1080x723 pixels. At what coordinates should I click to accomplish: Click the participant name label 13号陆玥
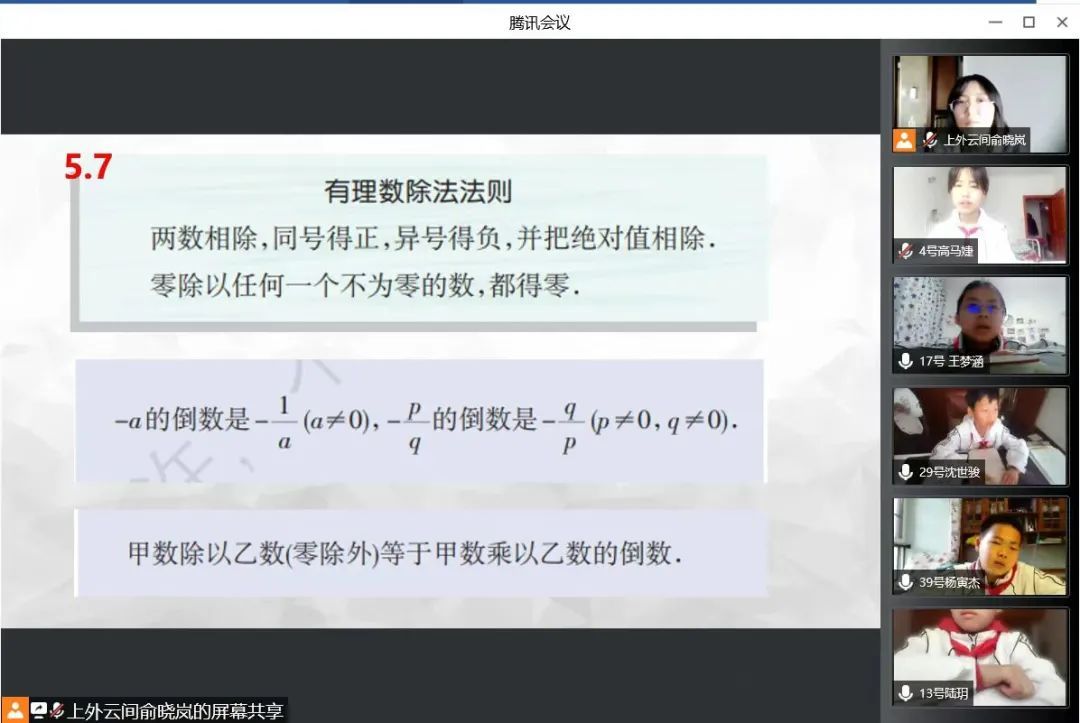944,693
